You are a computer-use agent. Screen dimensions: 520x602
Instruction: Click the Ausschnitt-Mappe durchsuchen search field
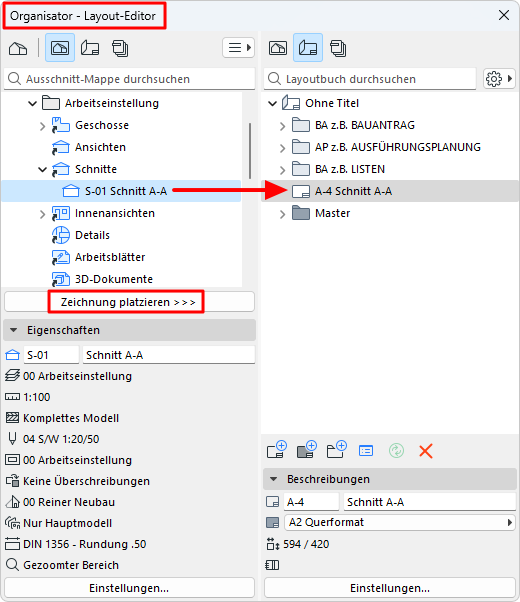129,79
